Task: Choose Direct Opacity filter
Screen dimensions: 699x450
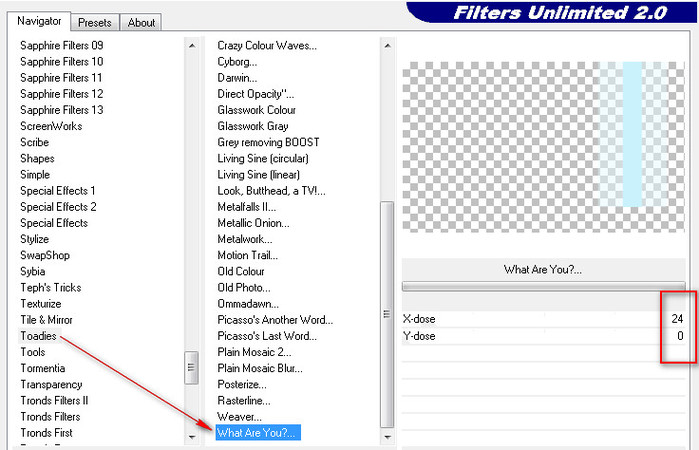Action: 256,94
